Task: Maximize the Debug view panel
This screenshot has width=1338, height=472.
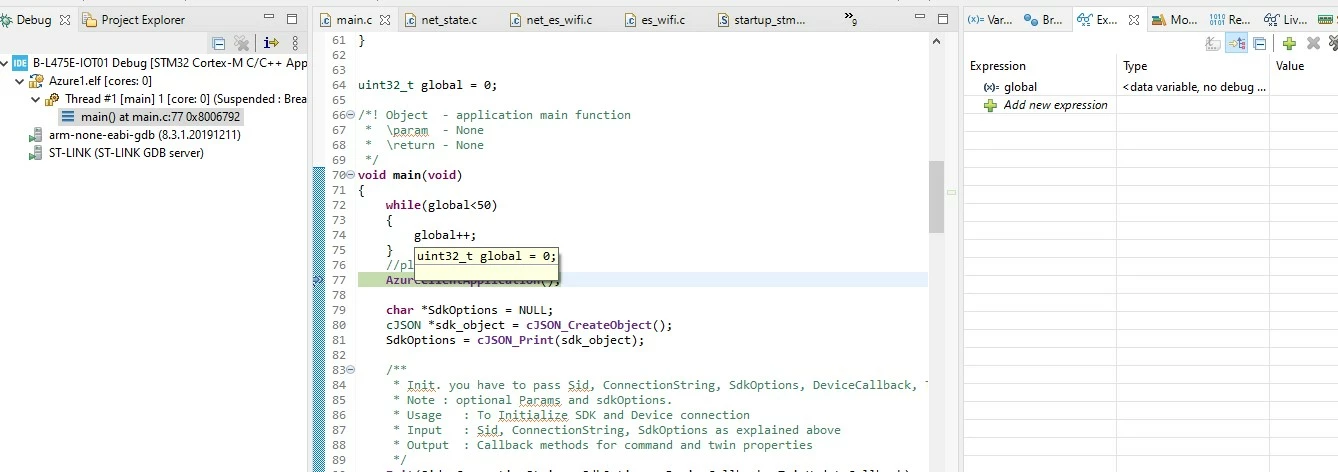Action: (292, 19)
